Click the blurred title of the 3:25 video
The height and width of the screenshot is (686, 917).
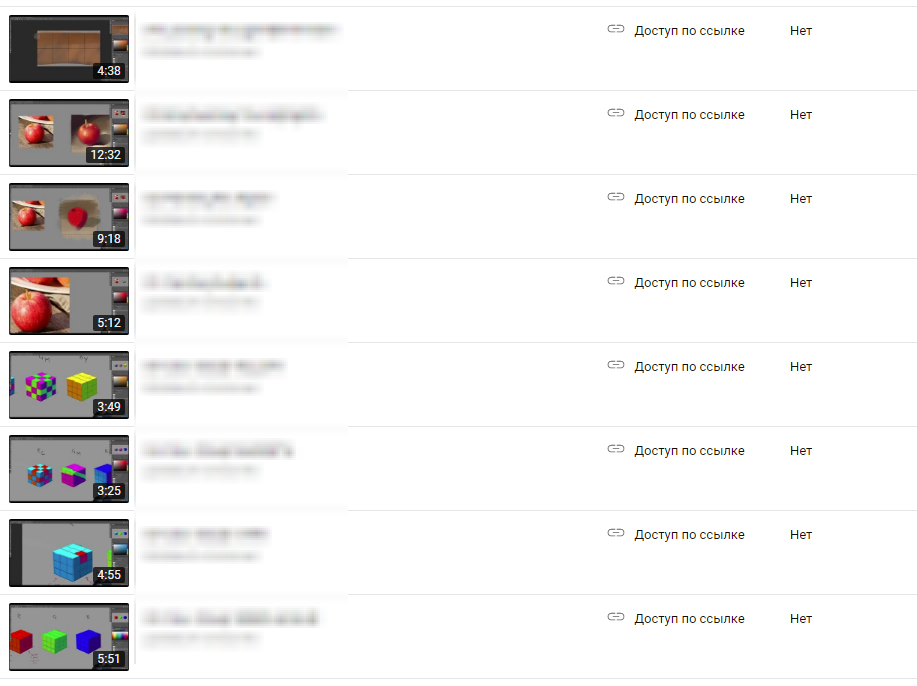coord(218,450)
